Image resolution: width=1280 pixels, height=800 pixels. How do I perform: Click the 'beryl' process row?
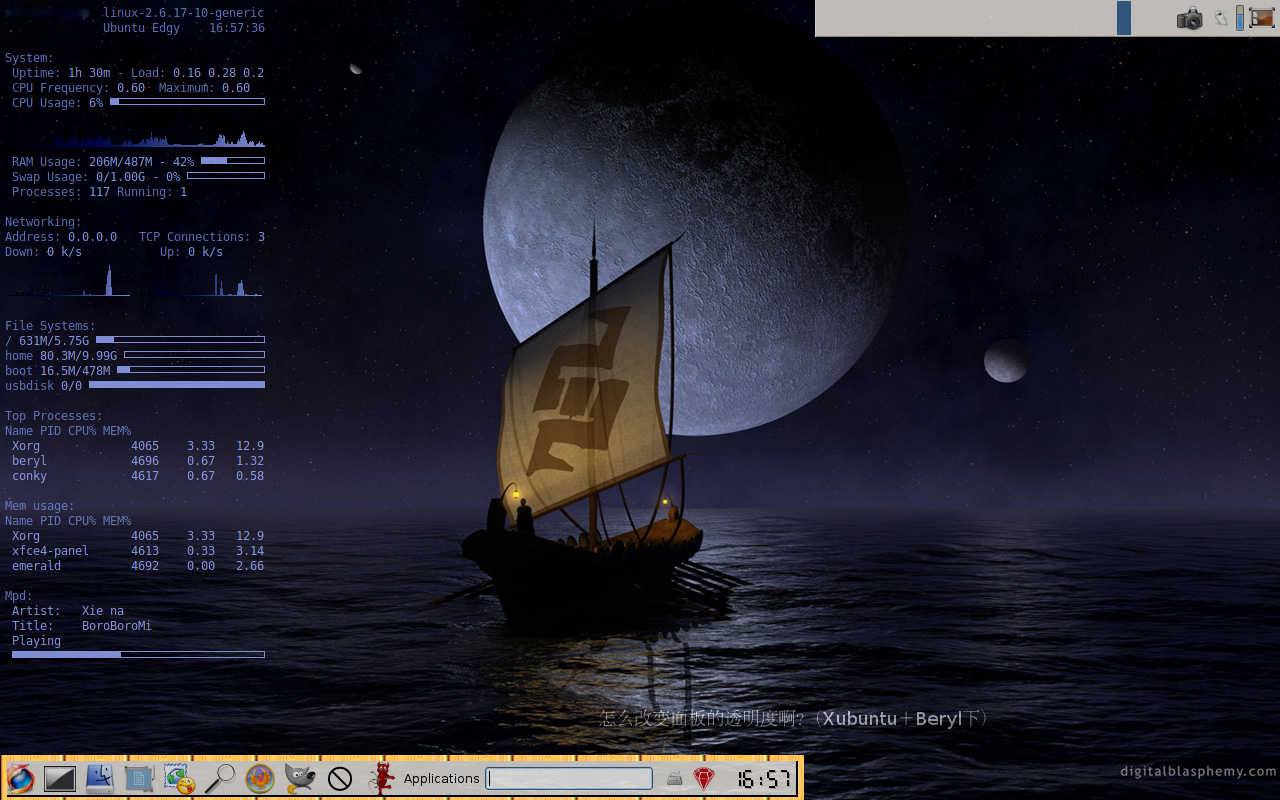click(x=138, y=461)
